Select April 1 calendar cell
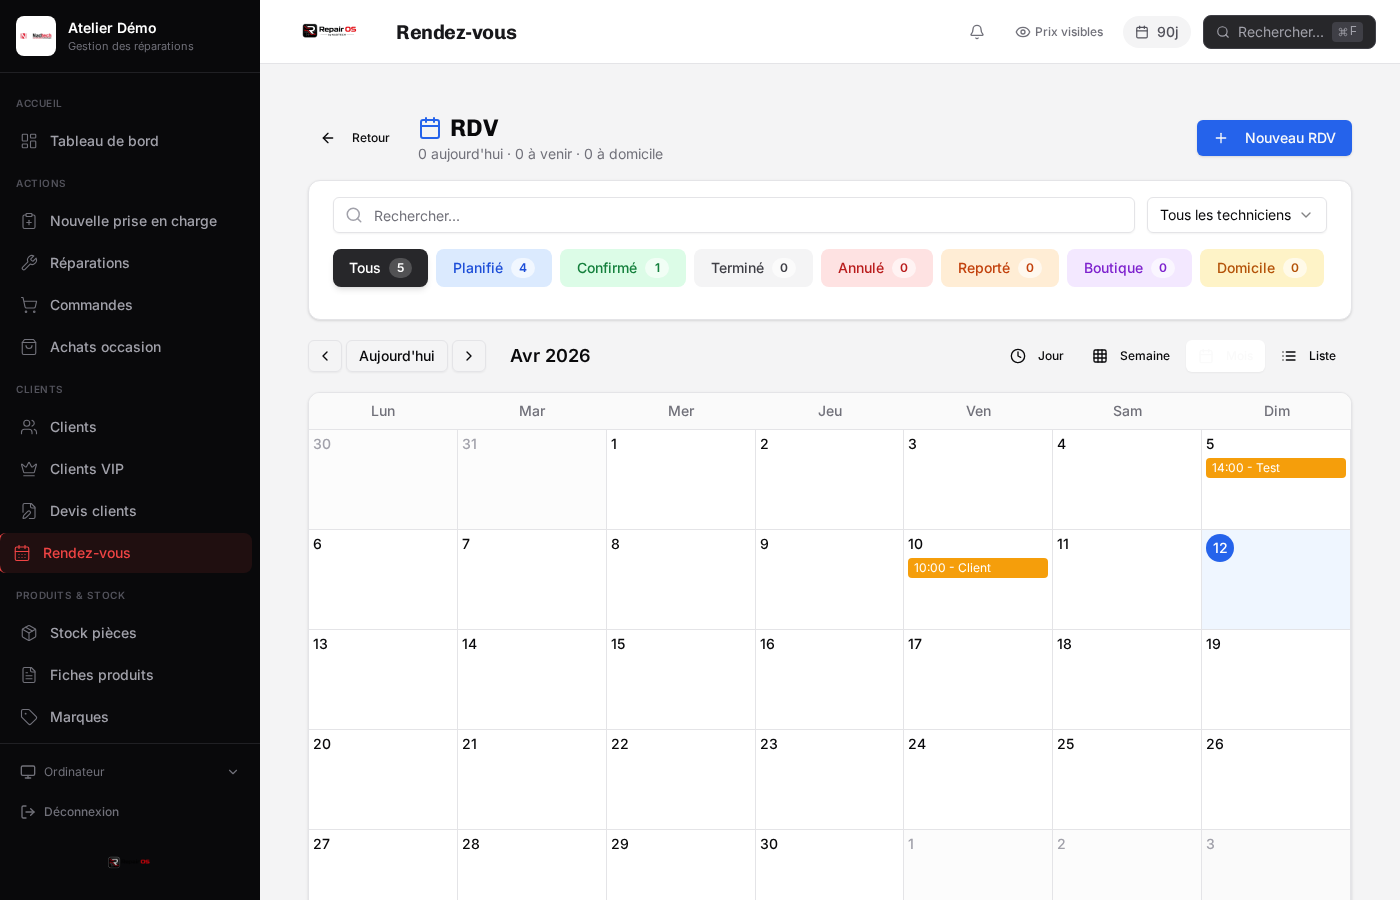This screenshot has height=900, width=1400. [681, 480]
